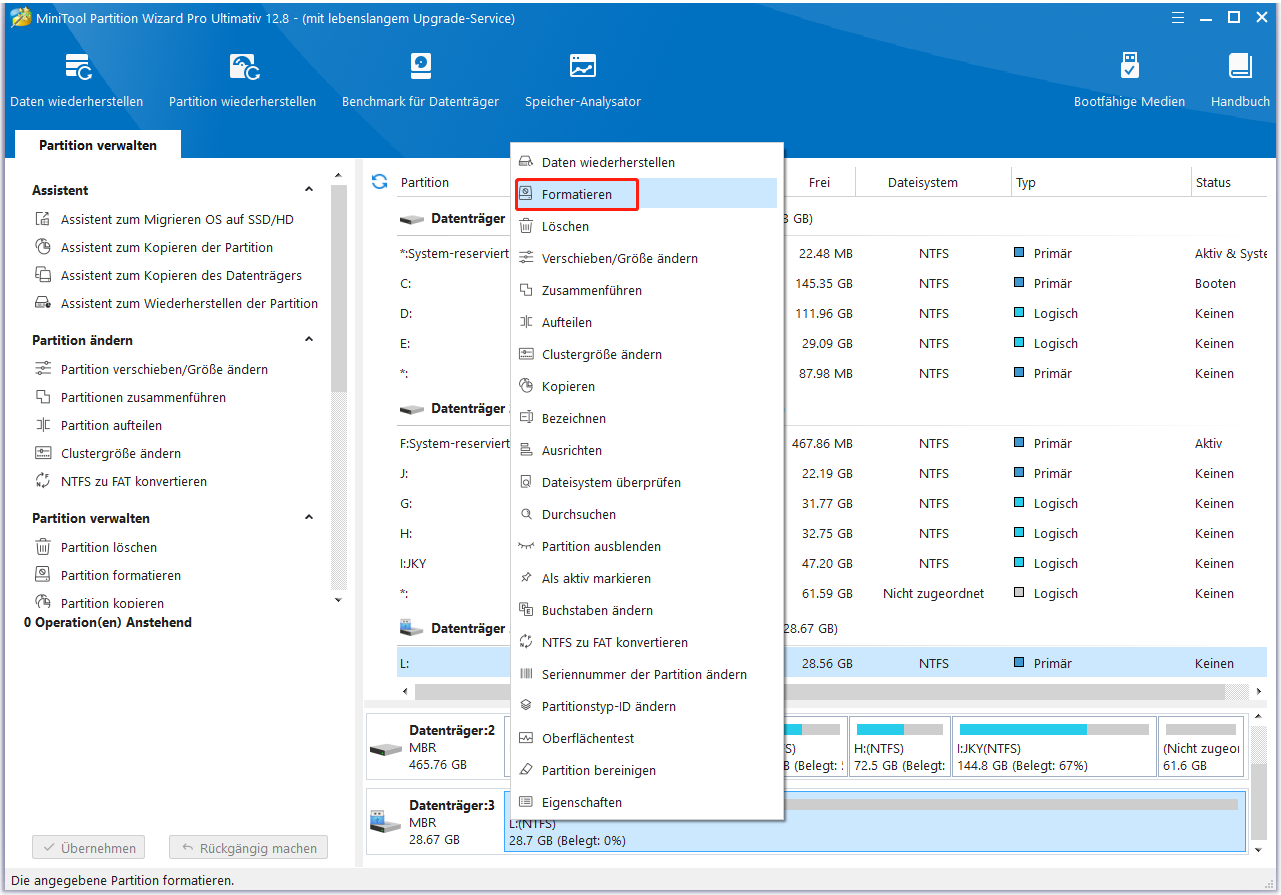
Task: Click the Übernehmen button
Action: pos(89,848)
